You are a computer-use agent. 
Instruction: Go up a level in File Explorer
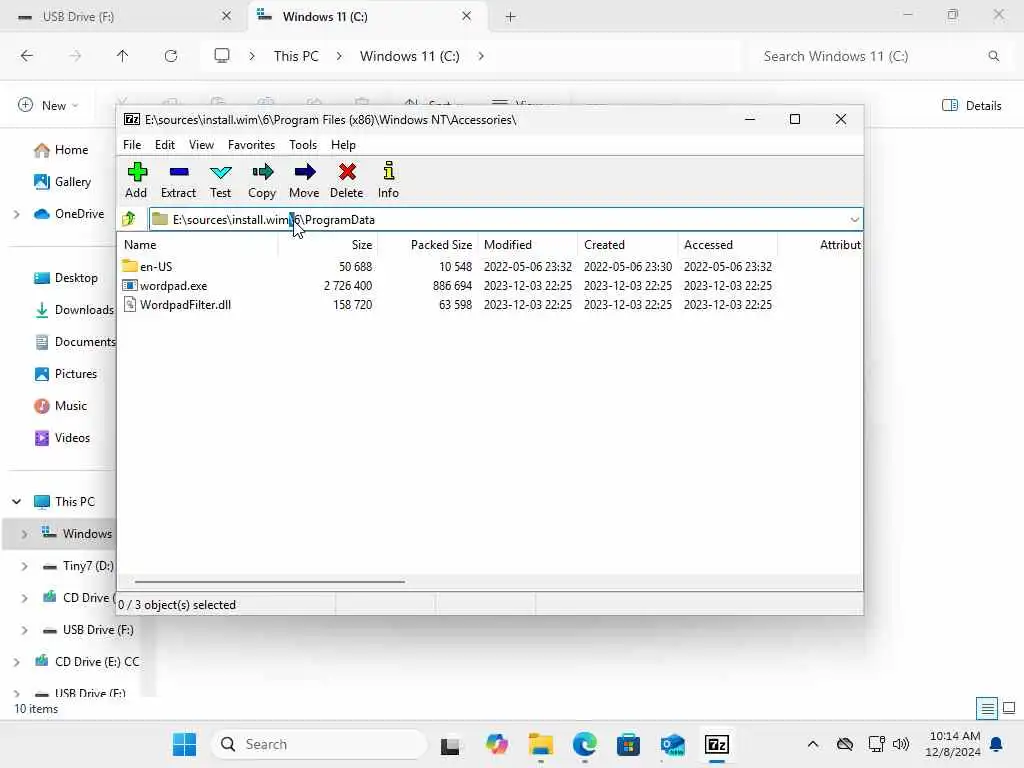(x=122, y=56)
